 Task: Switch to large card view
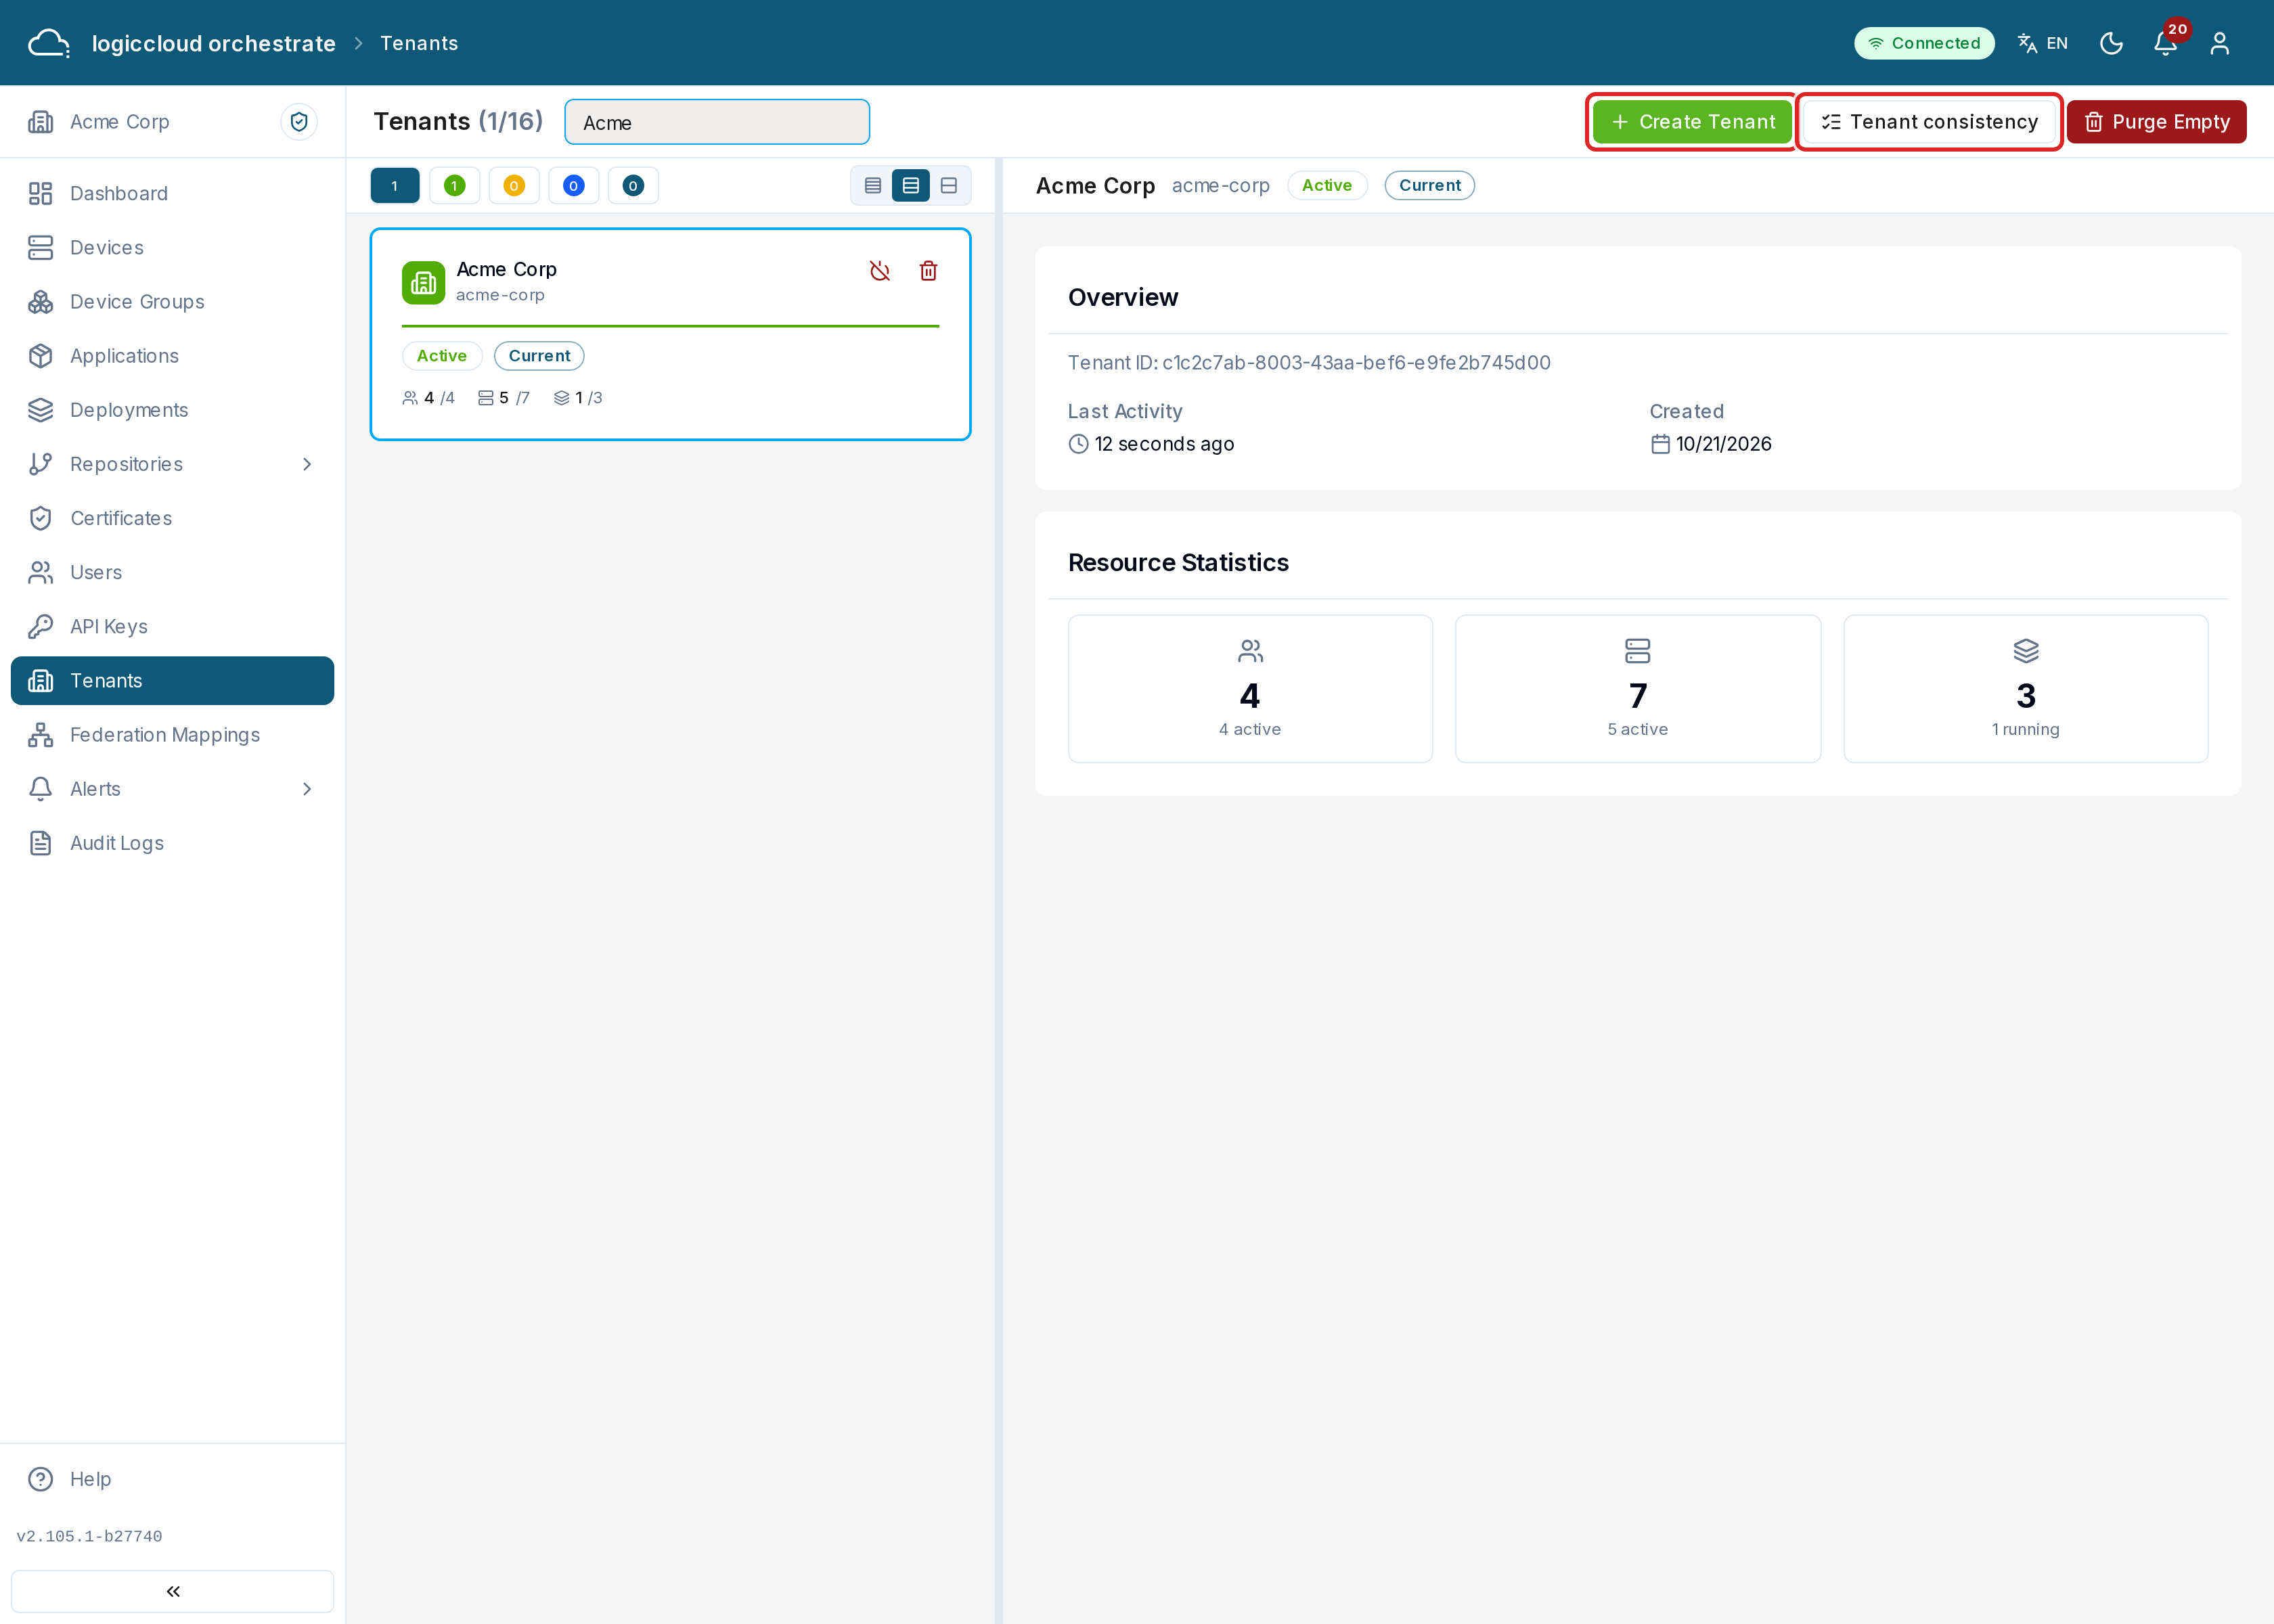tap(949, 185)
